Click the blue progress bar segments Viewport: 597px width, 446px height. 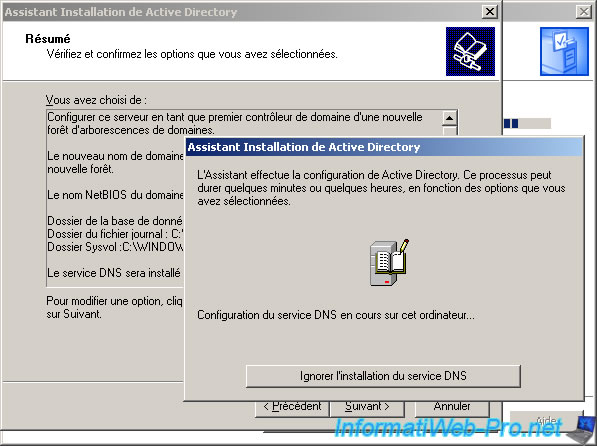(x=511, y=123)
